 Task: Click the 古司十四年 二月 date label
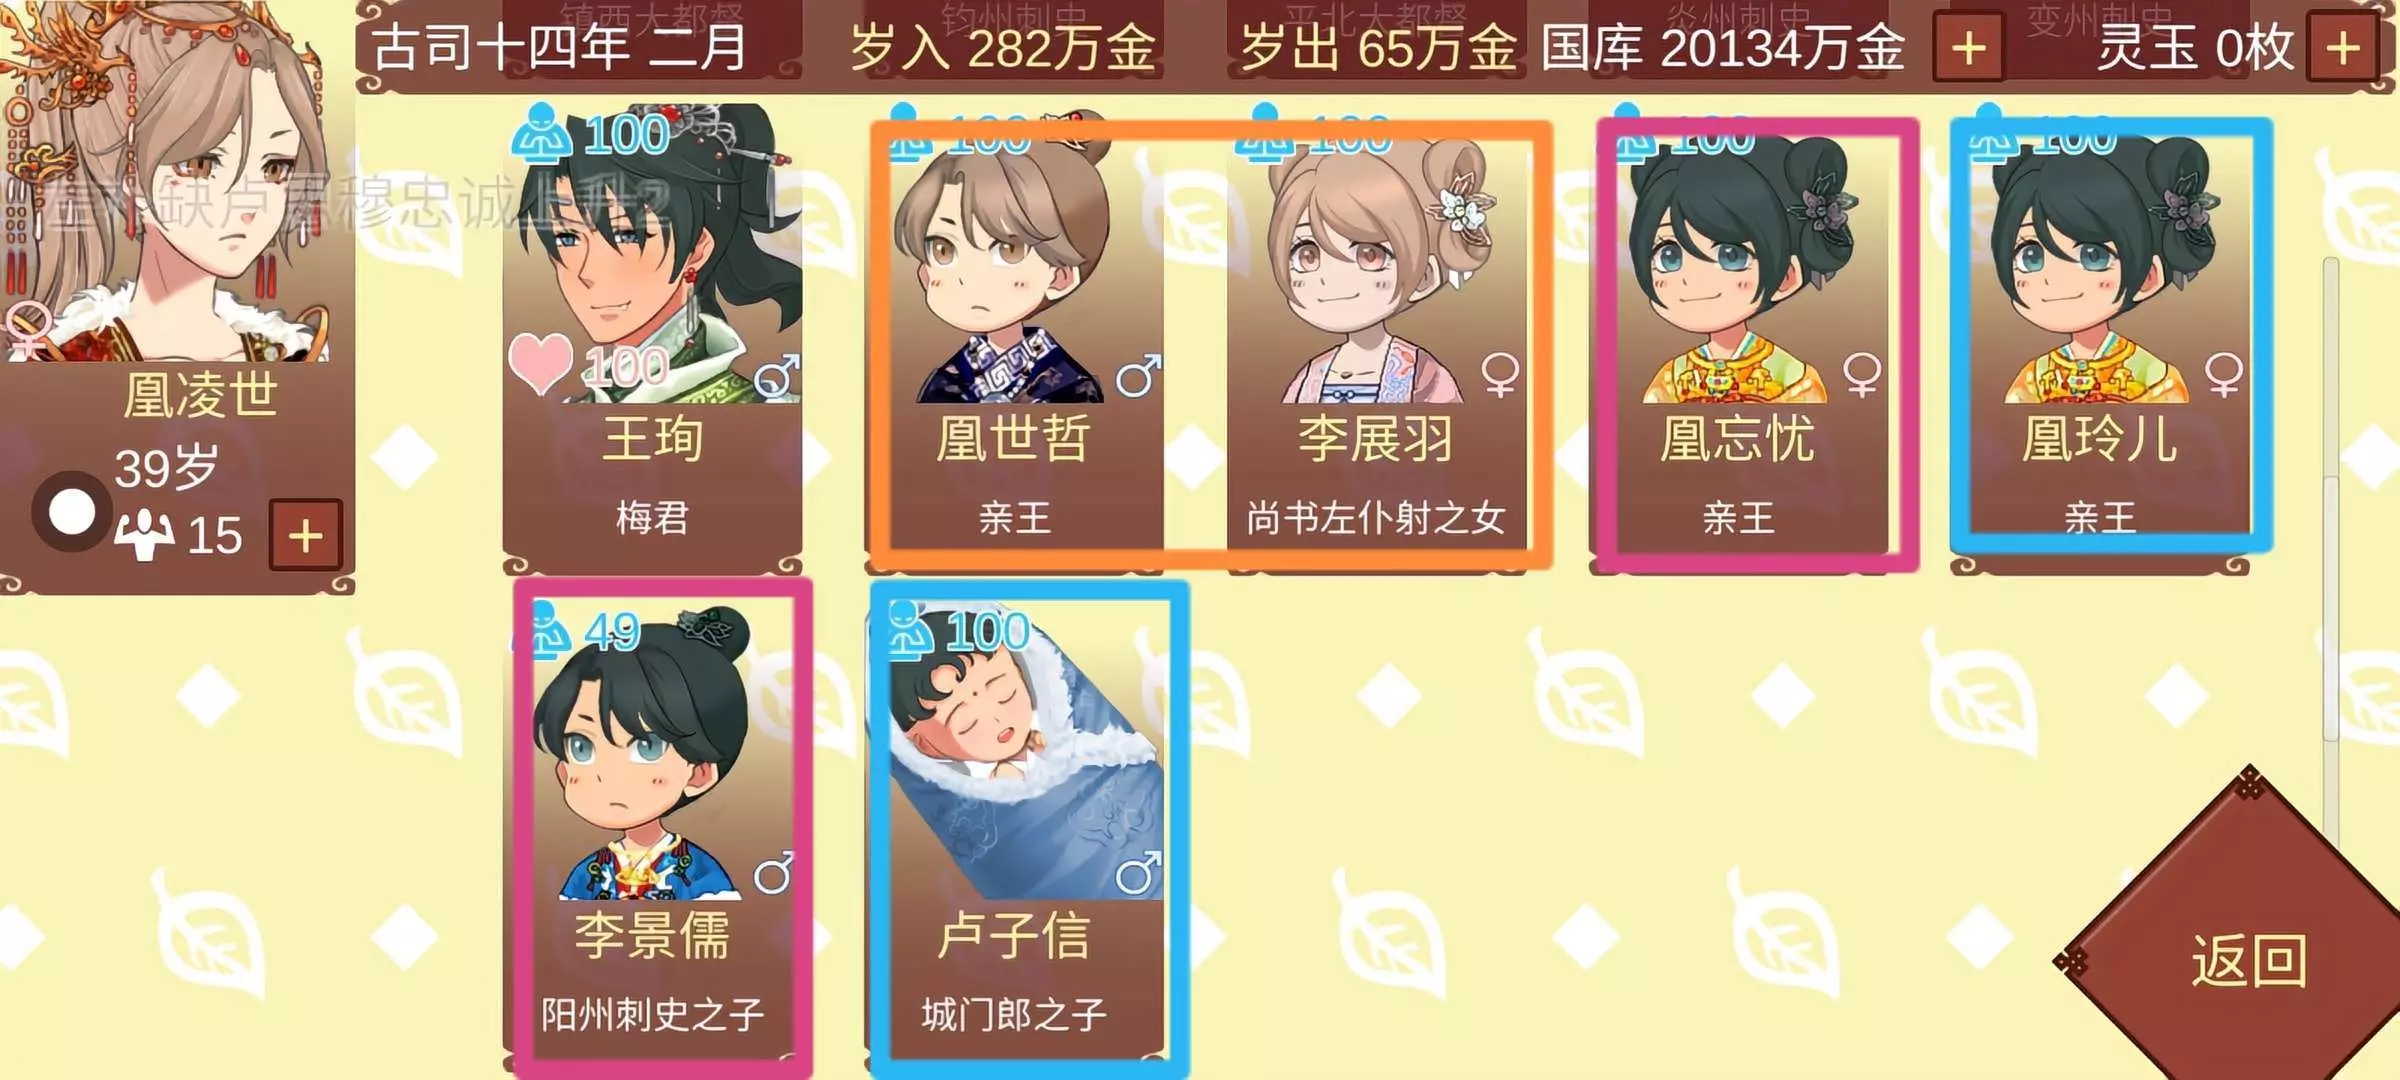[x=560, y=47]
